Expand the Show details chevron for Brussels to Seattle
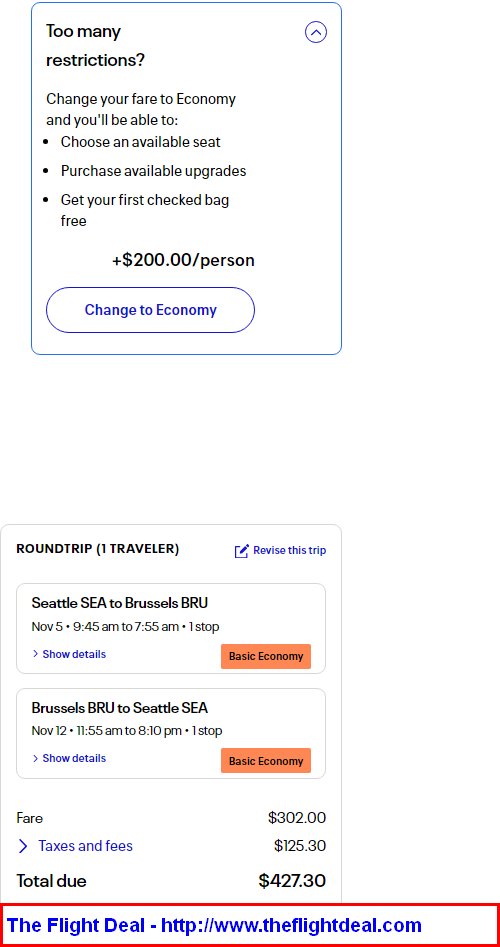This screenshot has width=500, height=947. (x=36, y=758)
